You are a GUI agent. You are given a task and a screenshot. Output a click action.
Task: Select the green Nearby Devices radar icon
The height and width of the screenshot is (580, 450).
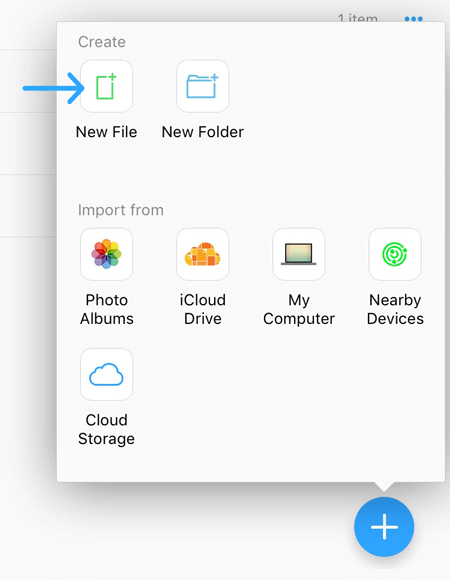(x=395, y=254)
